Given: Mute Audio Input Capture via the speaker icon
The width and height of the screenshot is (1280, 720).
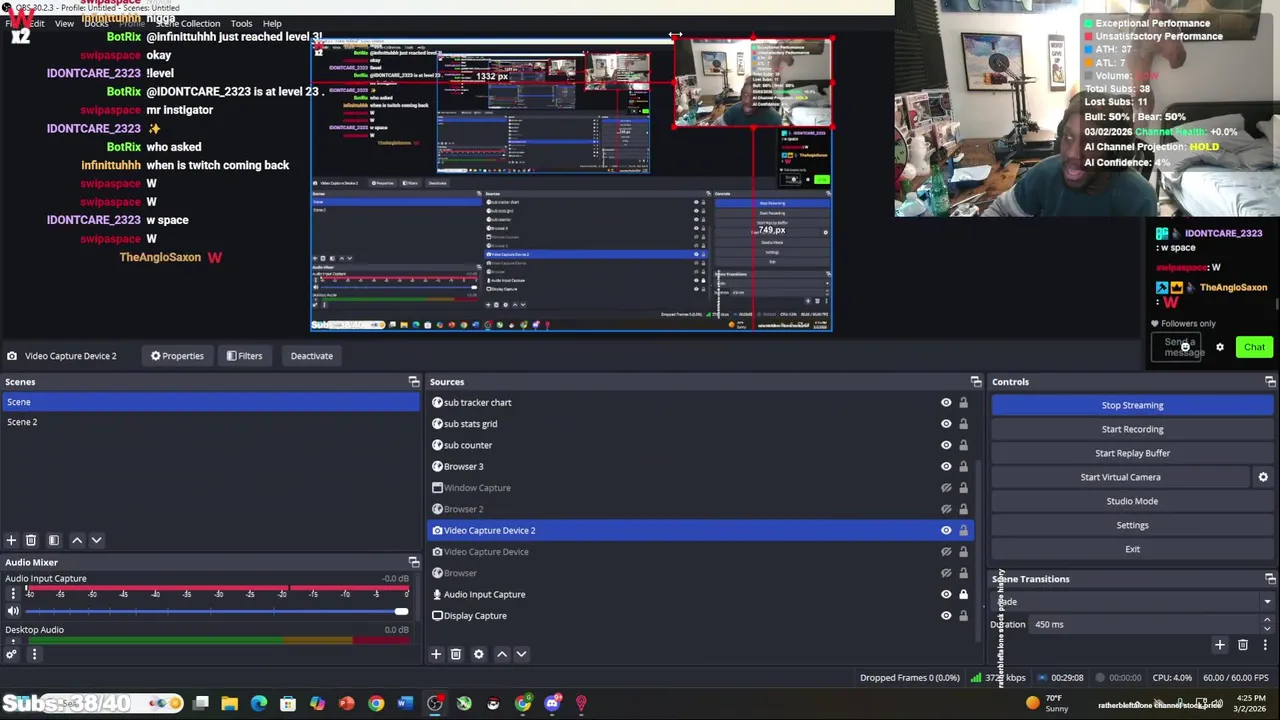Looking at the screenshot, I should [x=13, y=611].
